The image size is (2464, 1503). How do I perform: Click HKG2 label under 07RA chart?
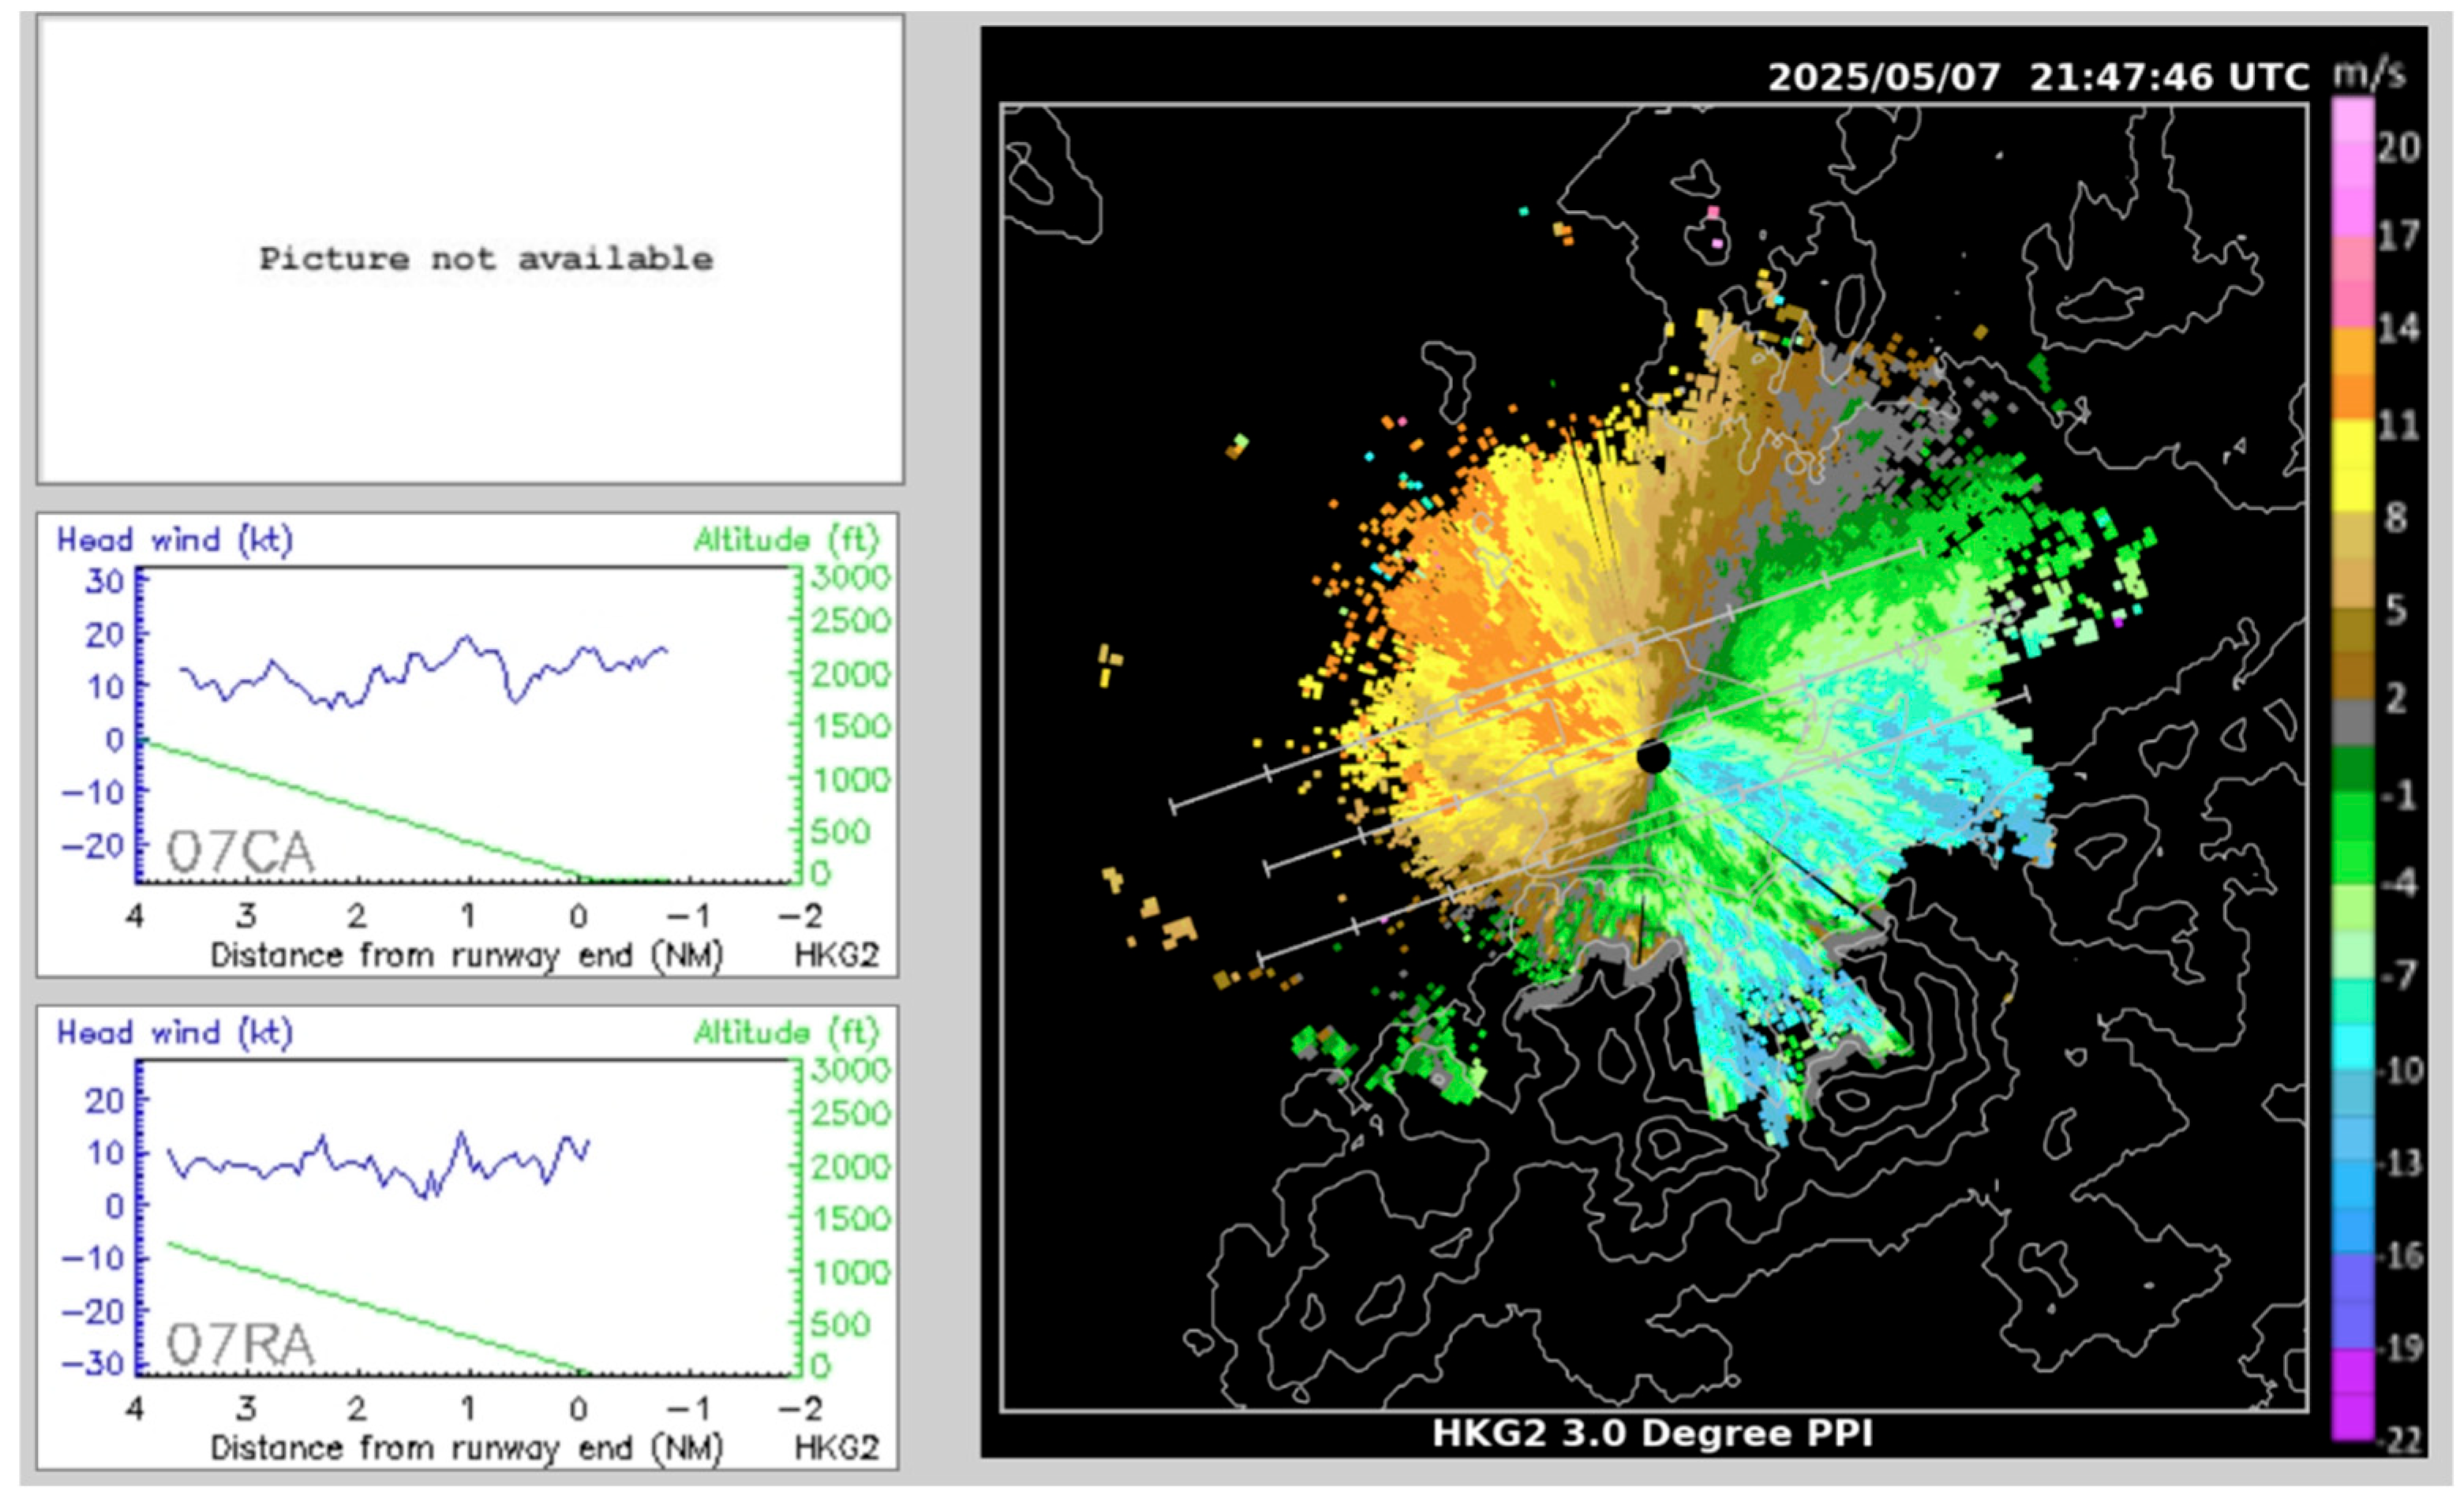(x=836, y=1447)
